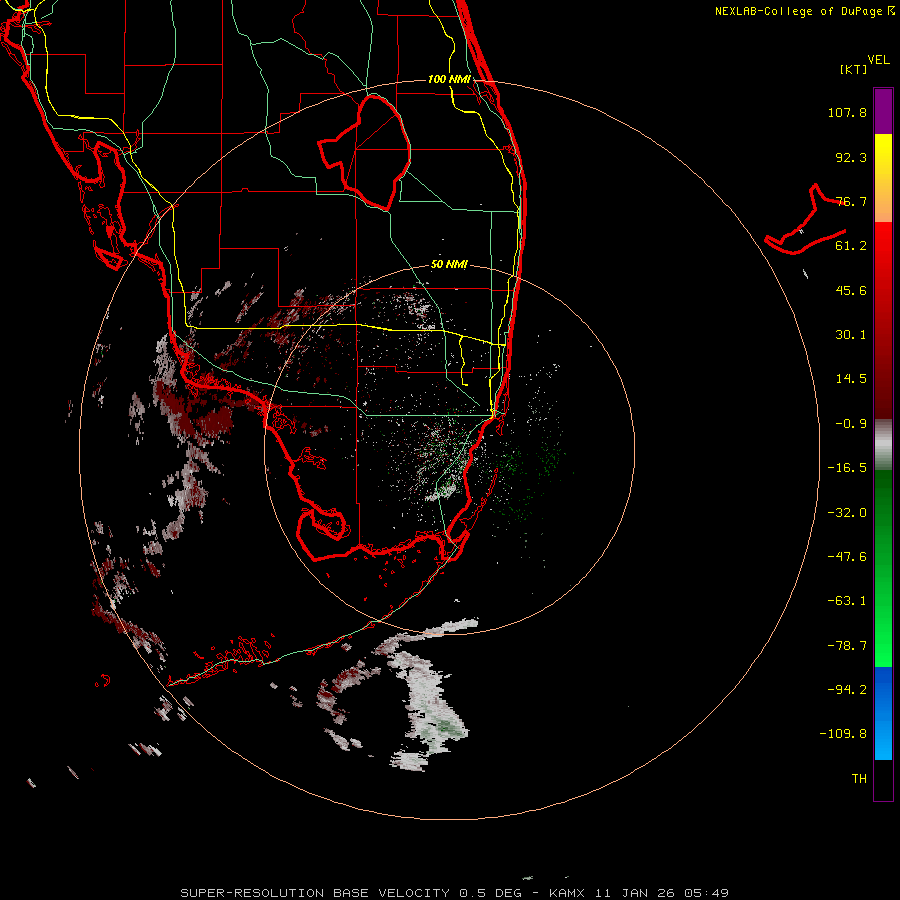Click the -63.1 velocity scale value
The image size is (900, 900).
click(x=847, y=601)
